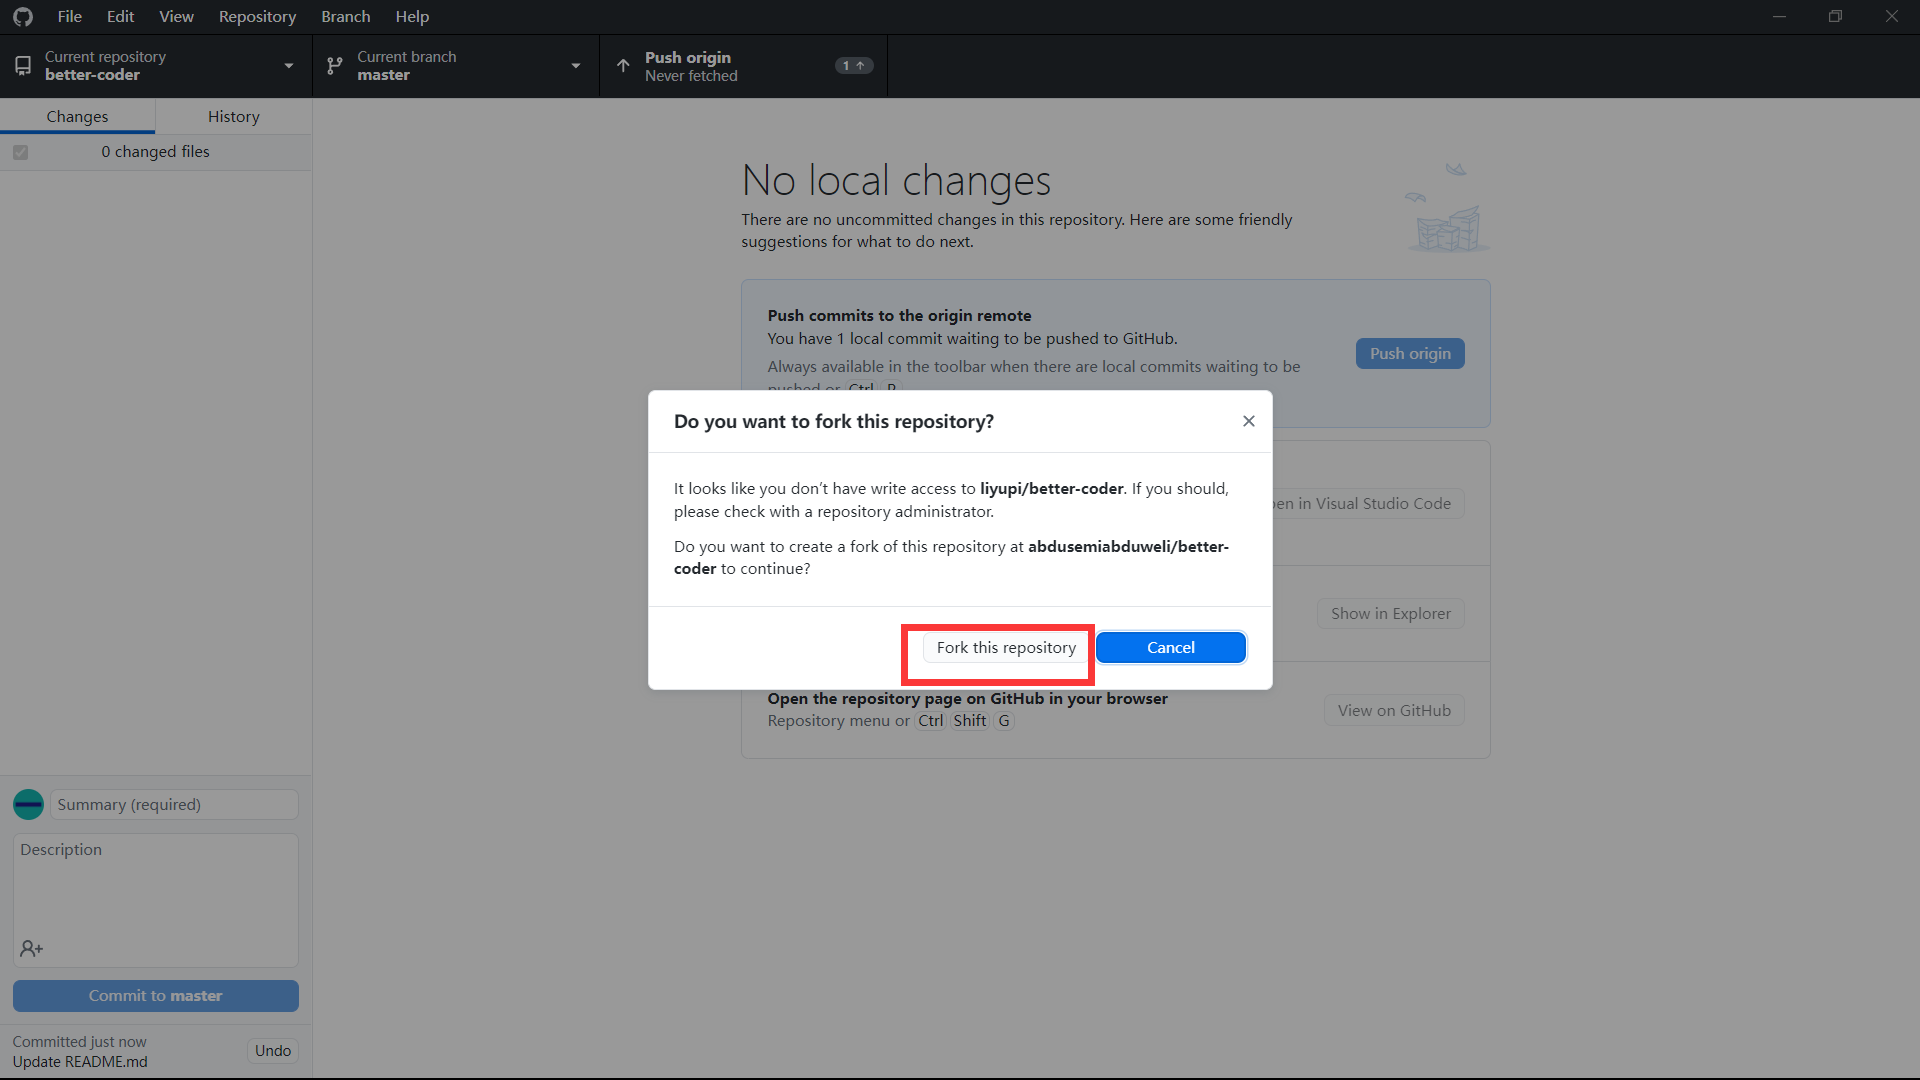Click the repository icon beside better-coder

click(23, 66)
